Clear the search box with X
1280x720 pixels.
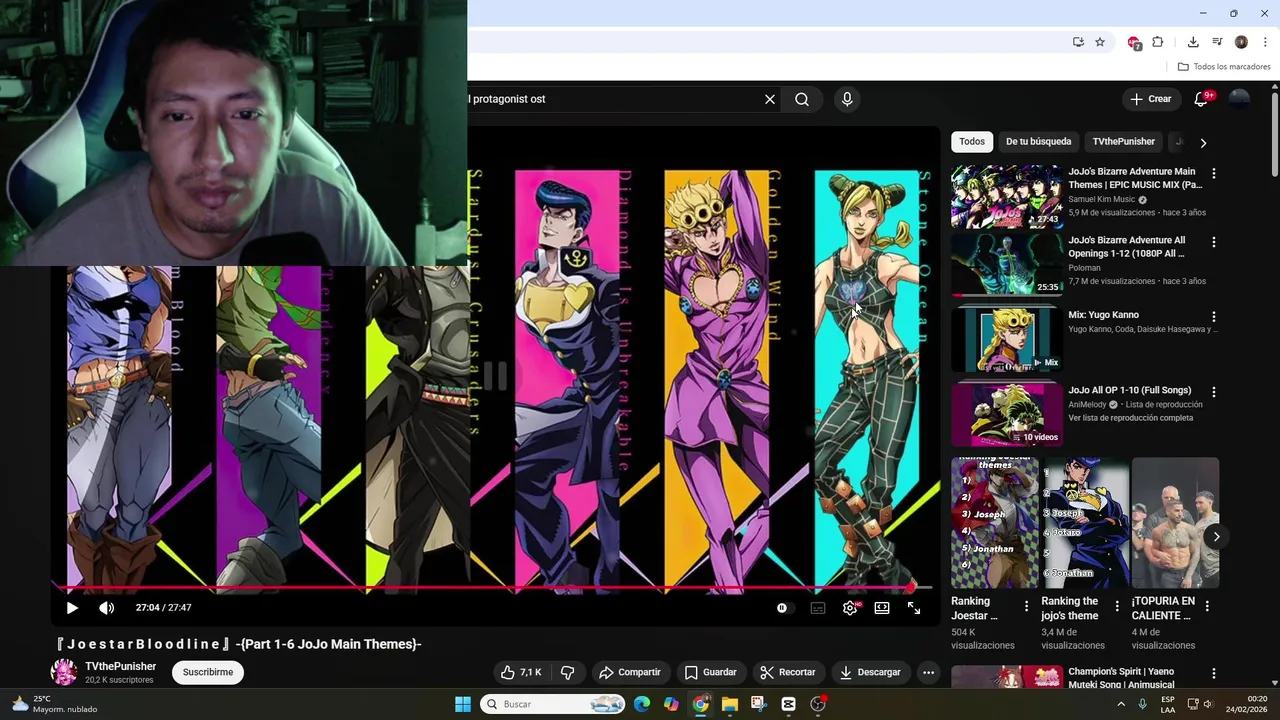click(x=770, y=99)
